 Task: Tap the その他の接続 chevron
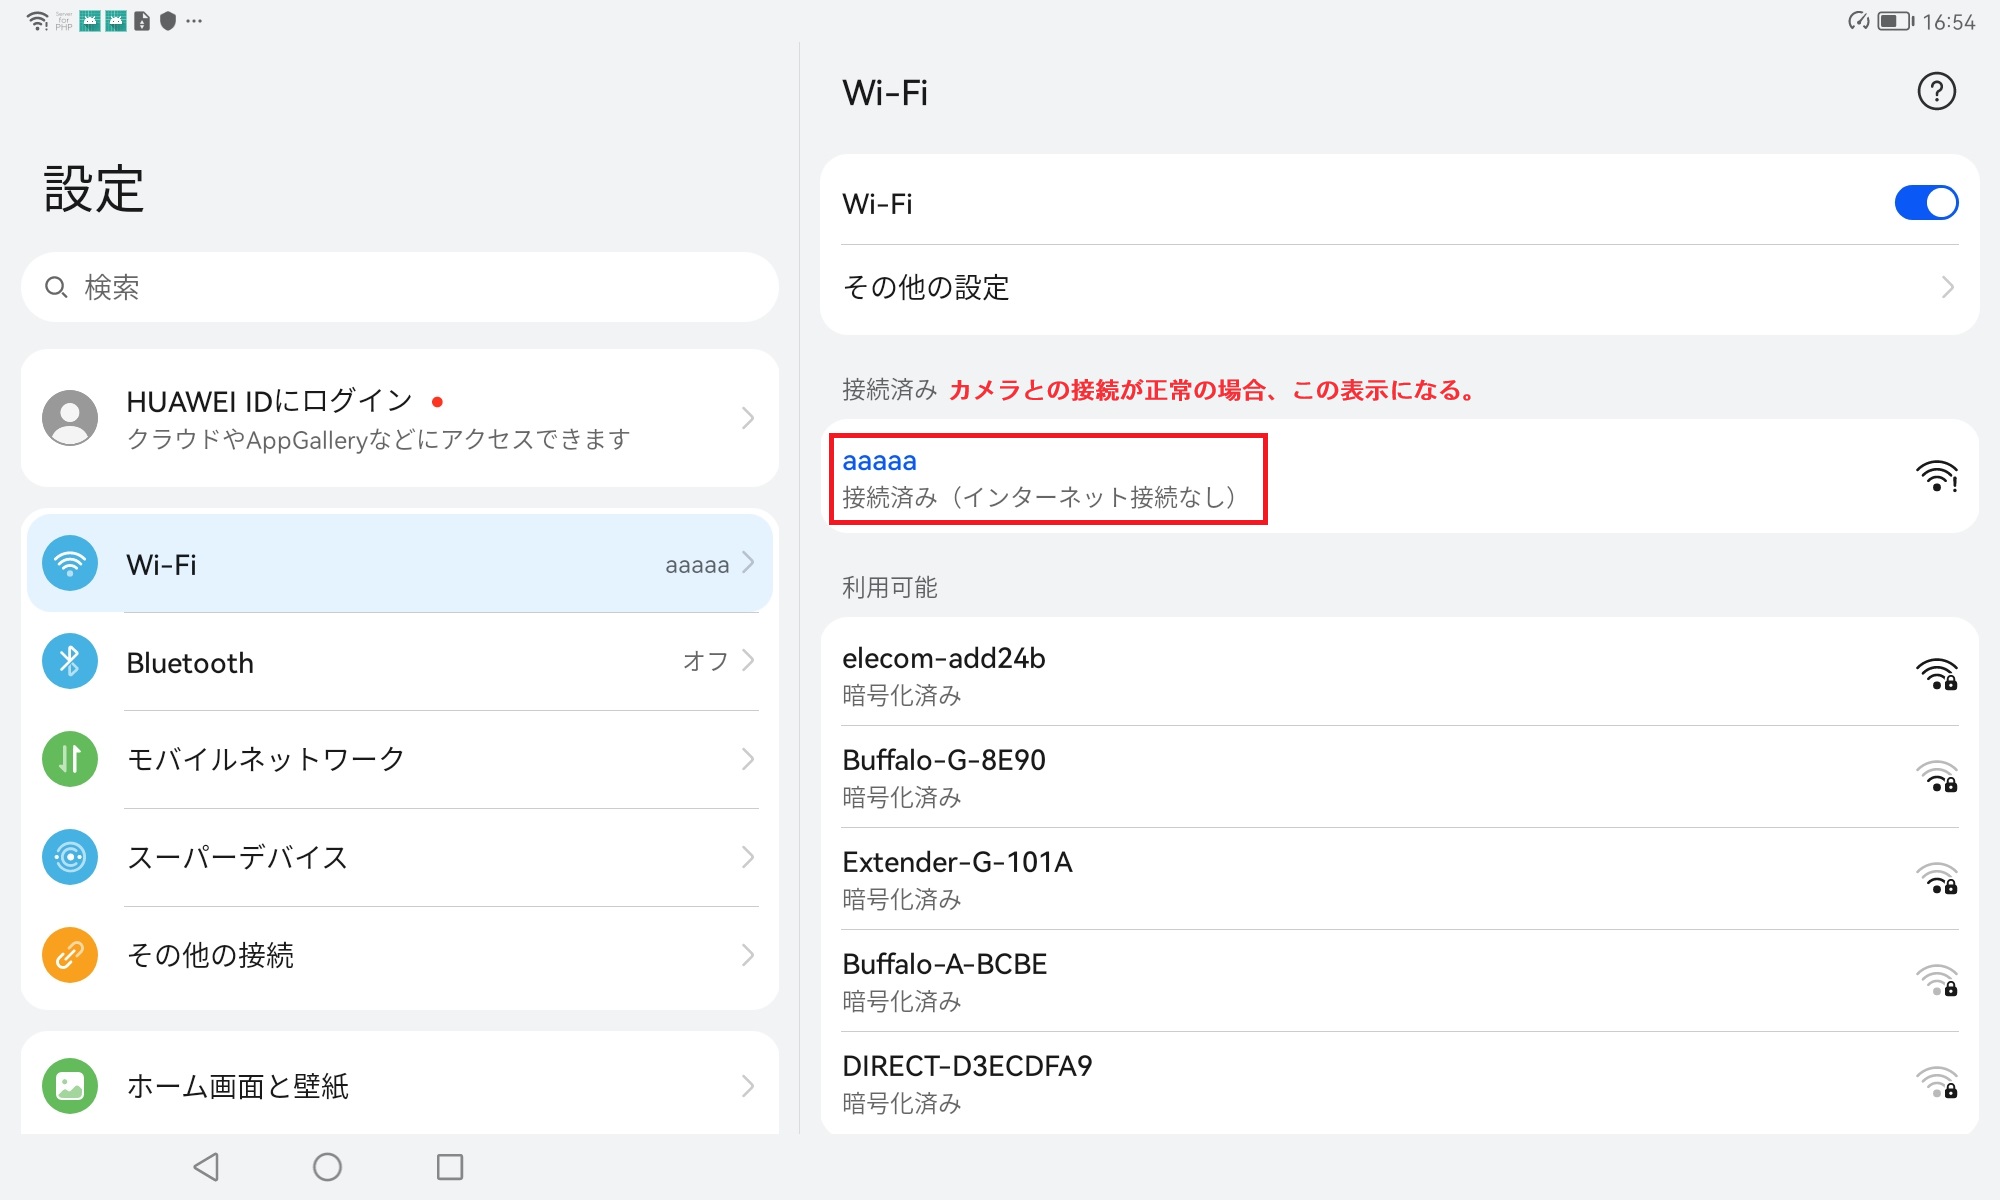pyautogui.click(x=748, y=955)
